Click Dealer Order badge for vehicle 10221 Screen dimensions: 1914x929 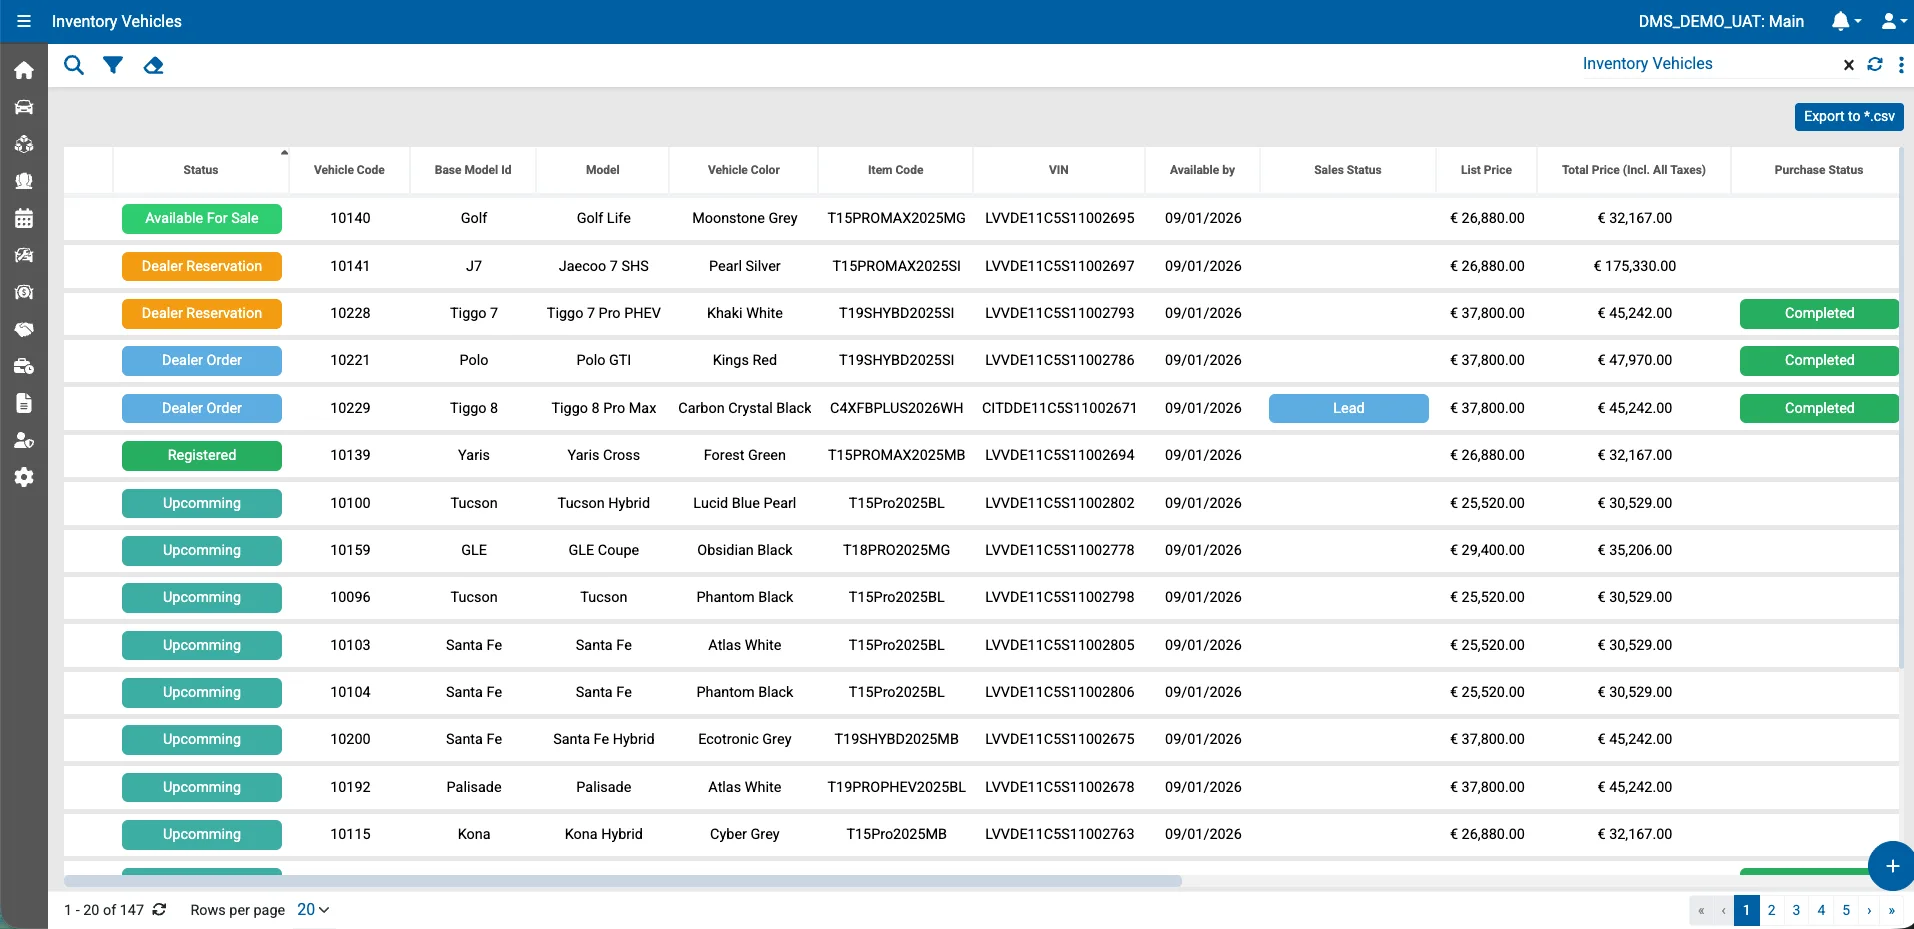point(202,360)
